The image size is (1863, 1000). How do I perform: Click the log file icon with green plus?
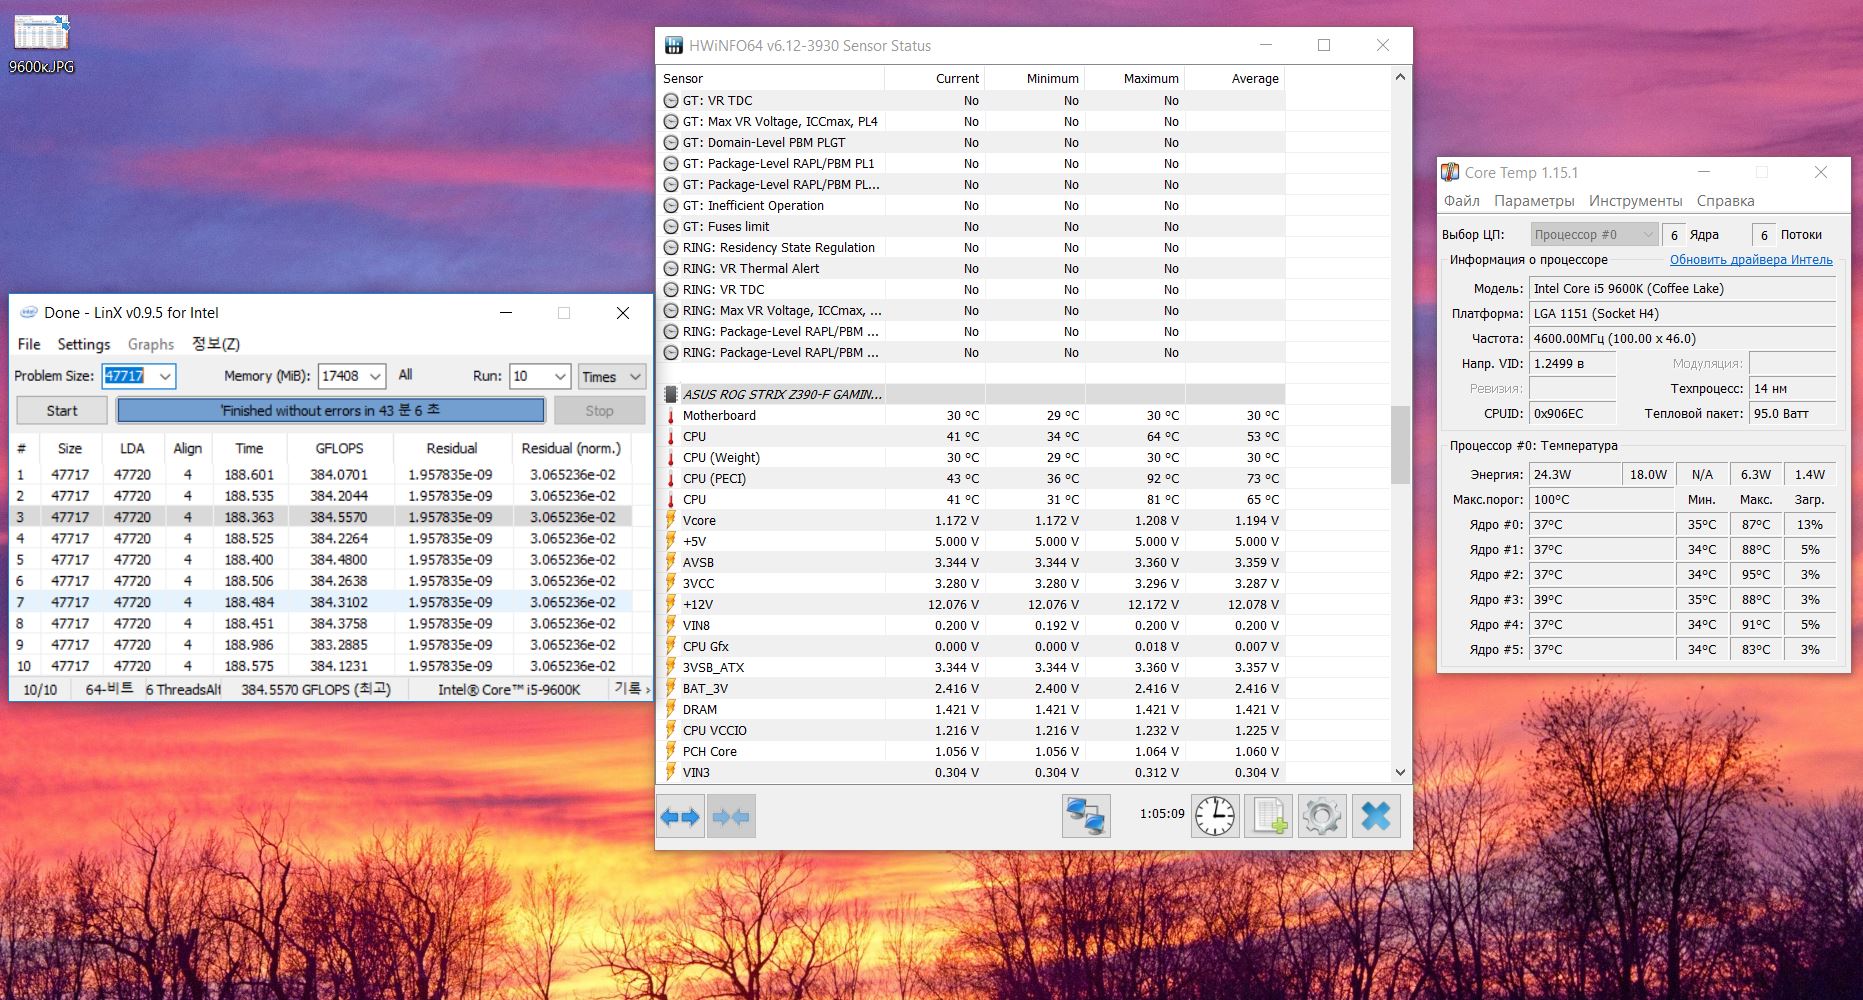[1269, 816]
